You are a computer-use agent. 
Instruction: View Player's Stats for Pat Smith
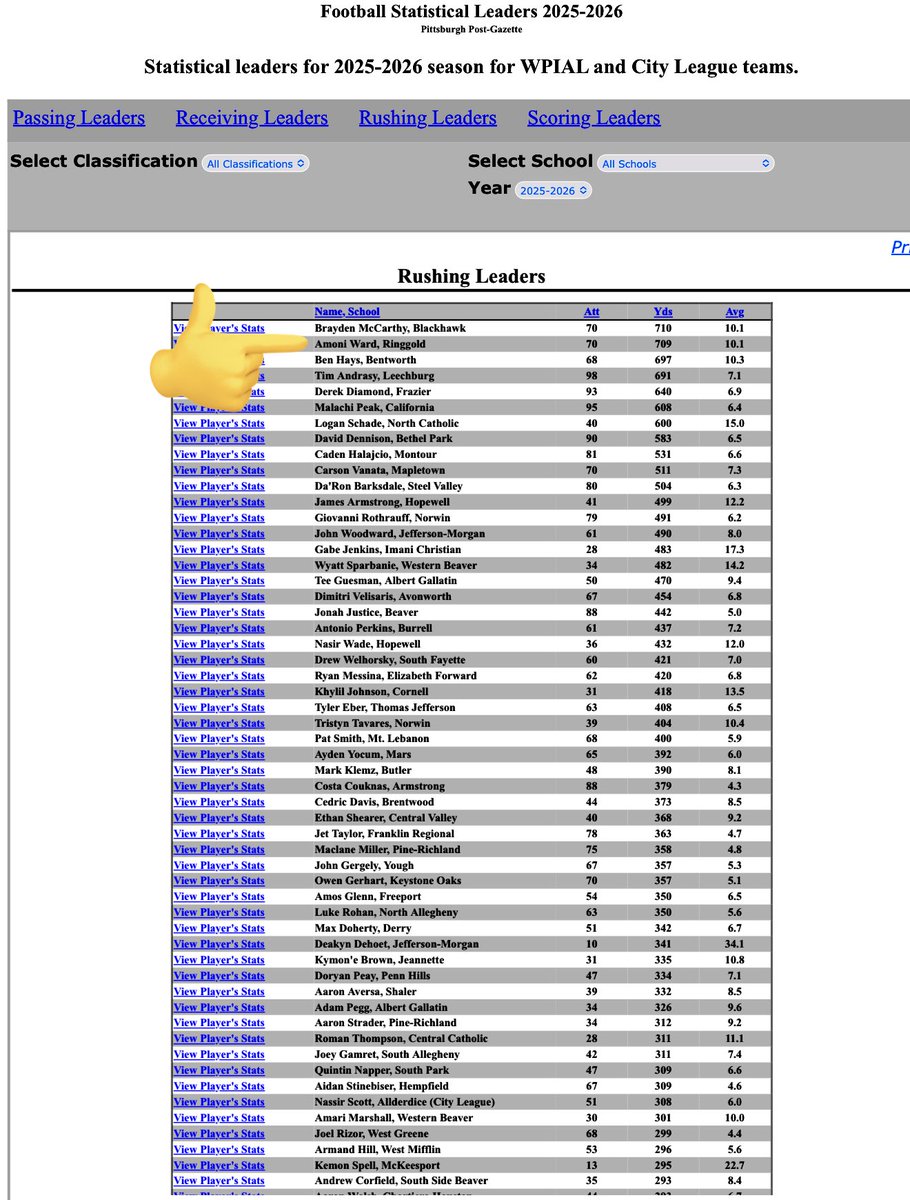point(219,738)
